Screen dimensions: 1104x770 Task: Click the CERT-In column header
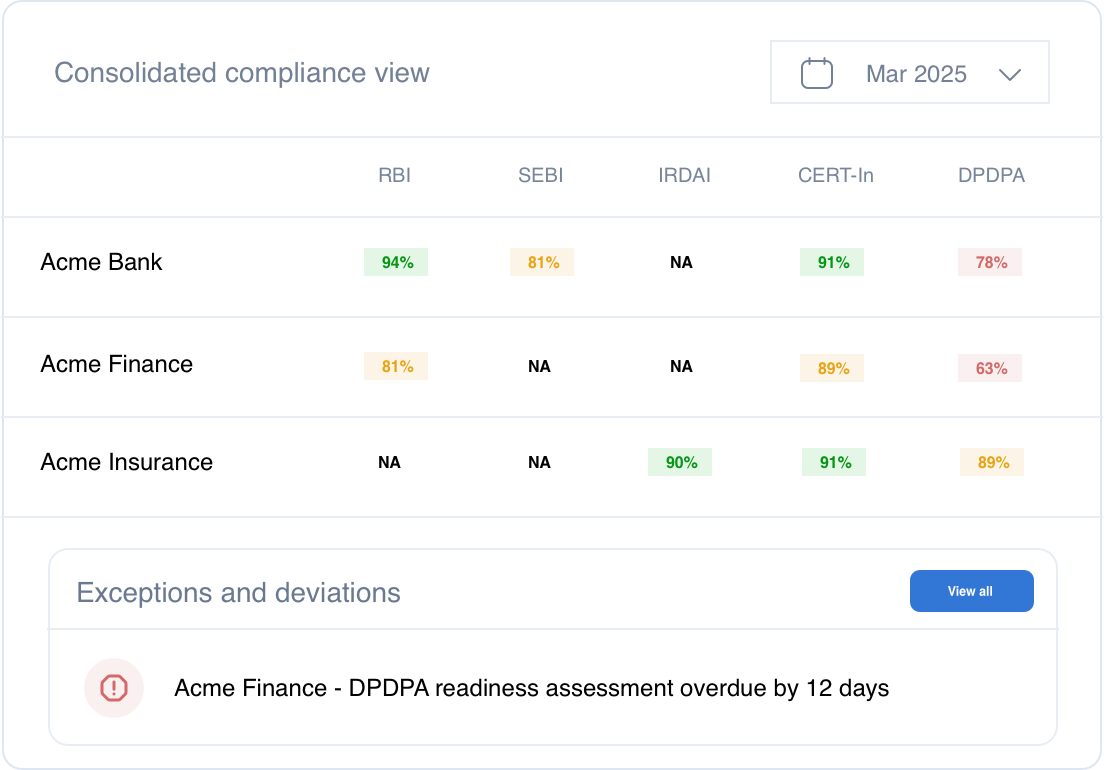tap(835, 176)
